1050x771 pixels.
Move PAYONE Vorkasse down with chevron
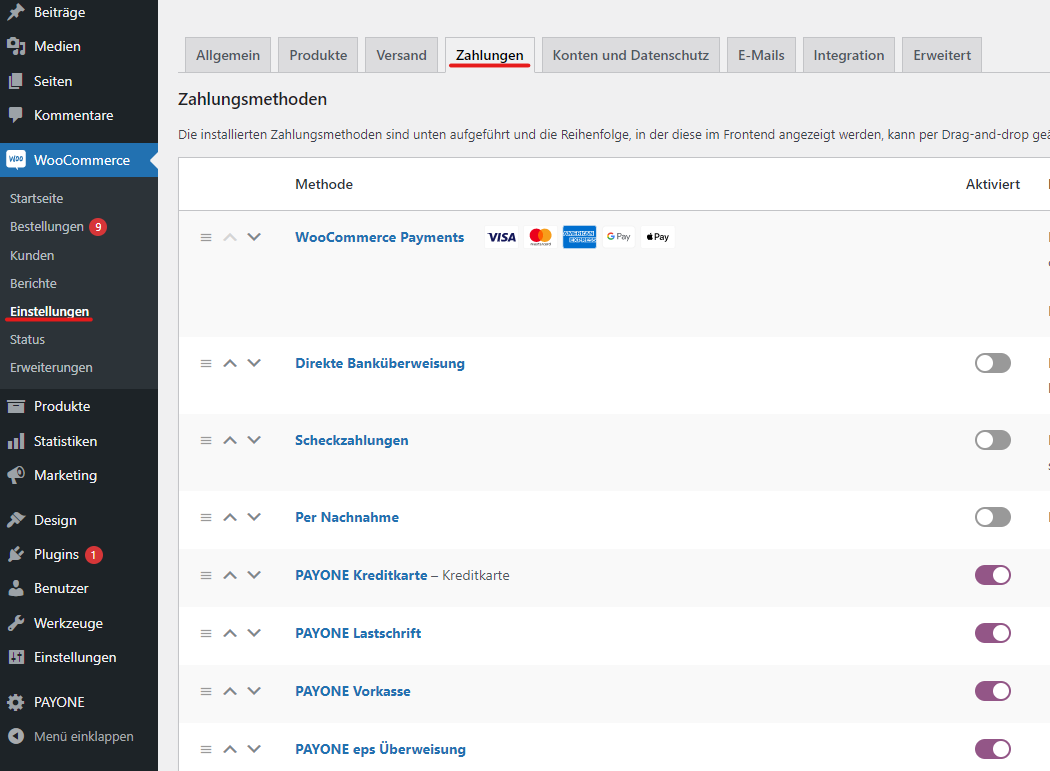(254, 691)
